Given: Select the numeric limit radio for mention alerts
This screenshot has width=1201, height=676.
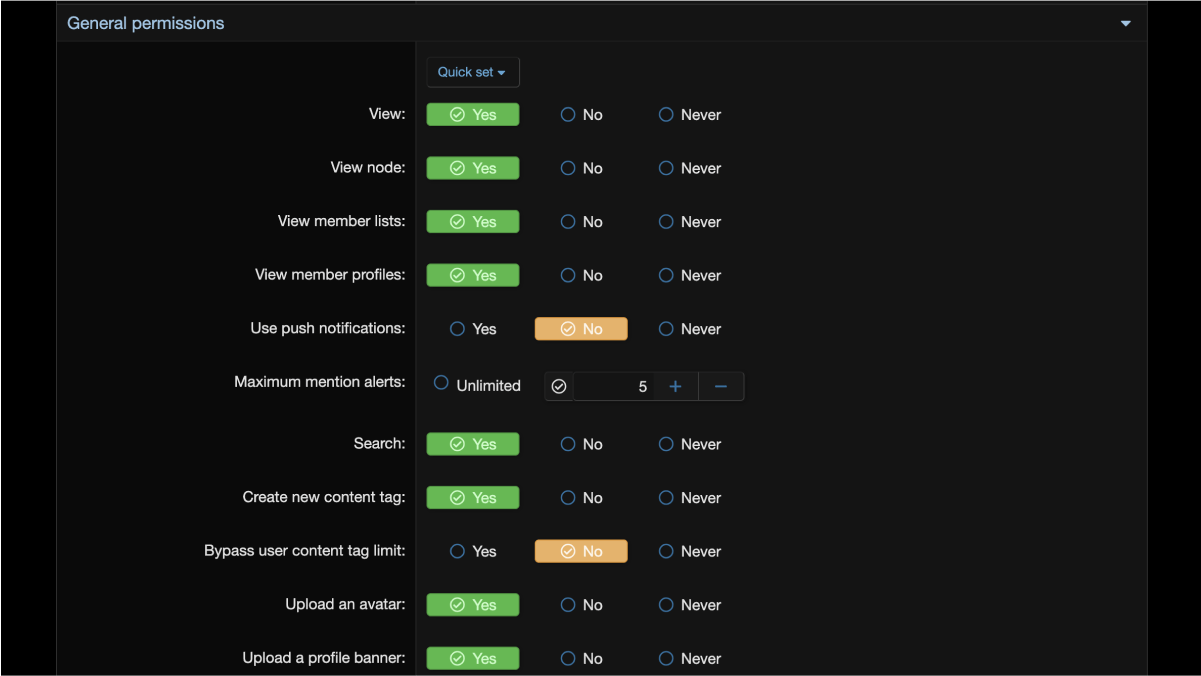Looking at the screenshot, I should pos(559,387).
